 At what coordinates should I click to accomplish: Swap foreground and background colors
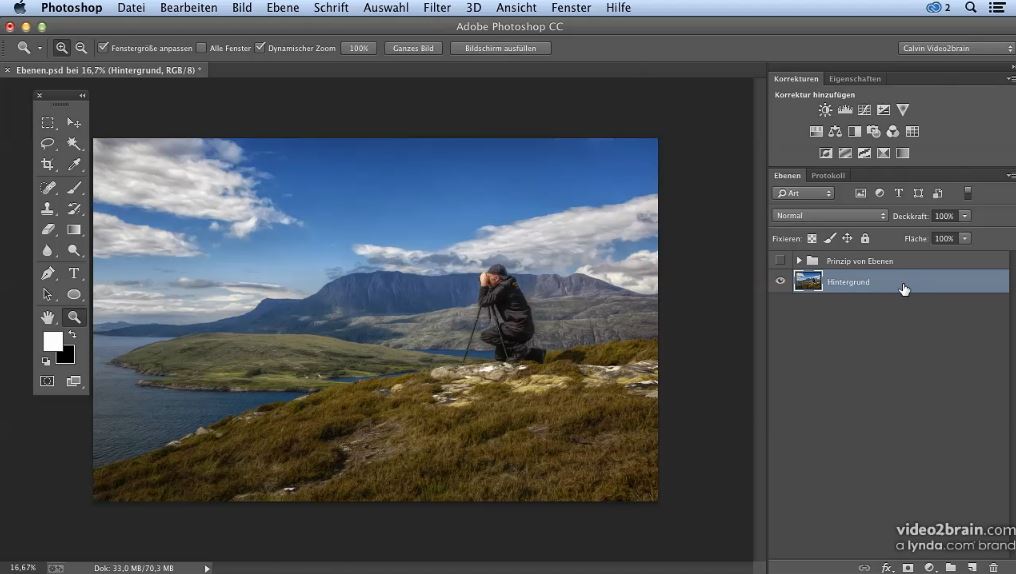click(73, 334)
